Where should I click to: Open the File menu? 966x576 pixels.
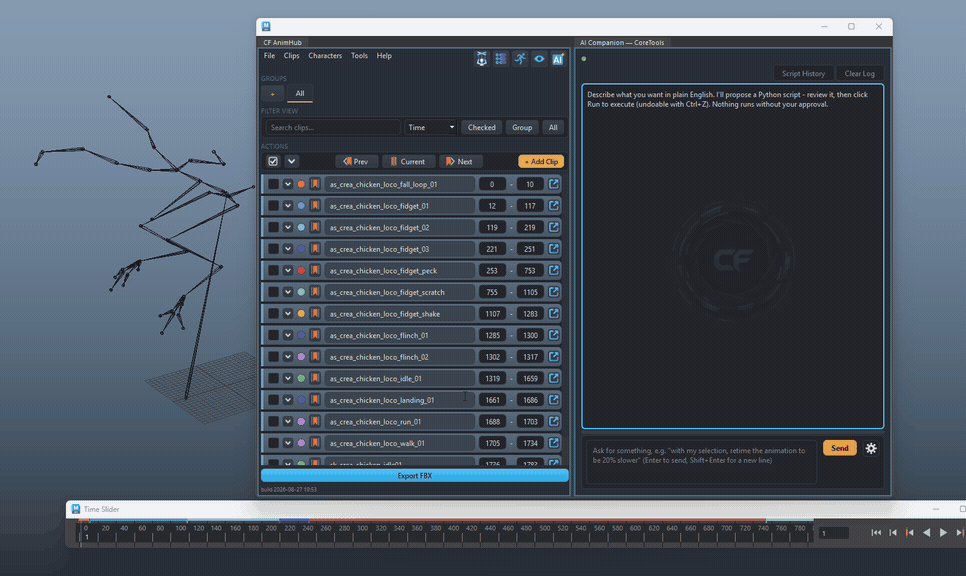(x=269, y=55)
